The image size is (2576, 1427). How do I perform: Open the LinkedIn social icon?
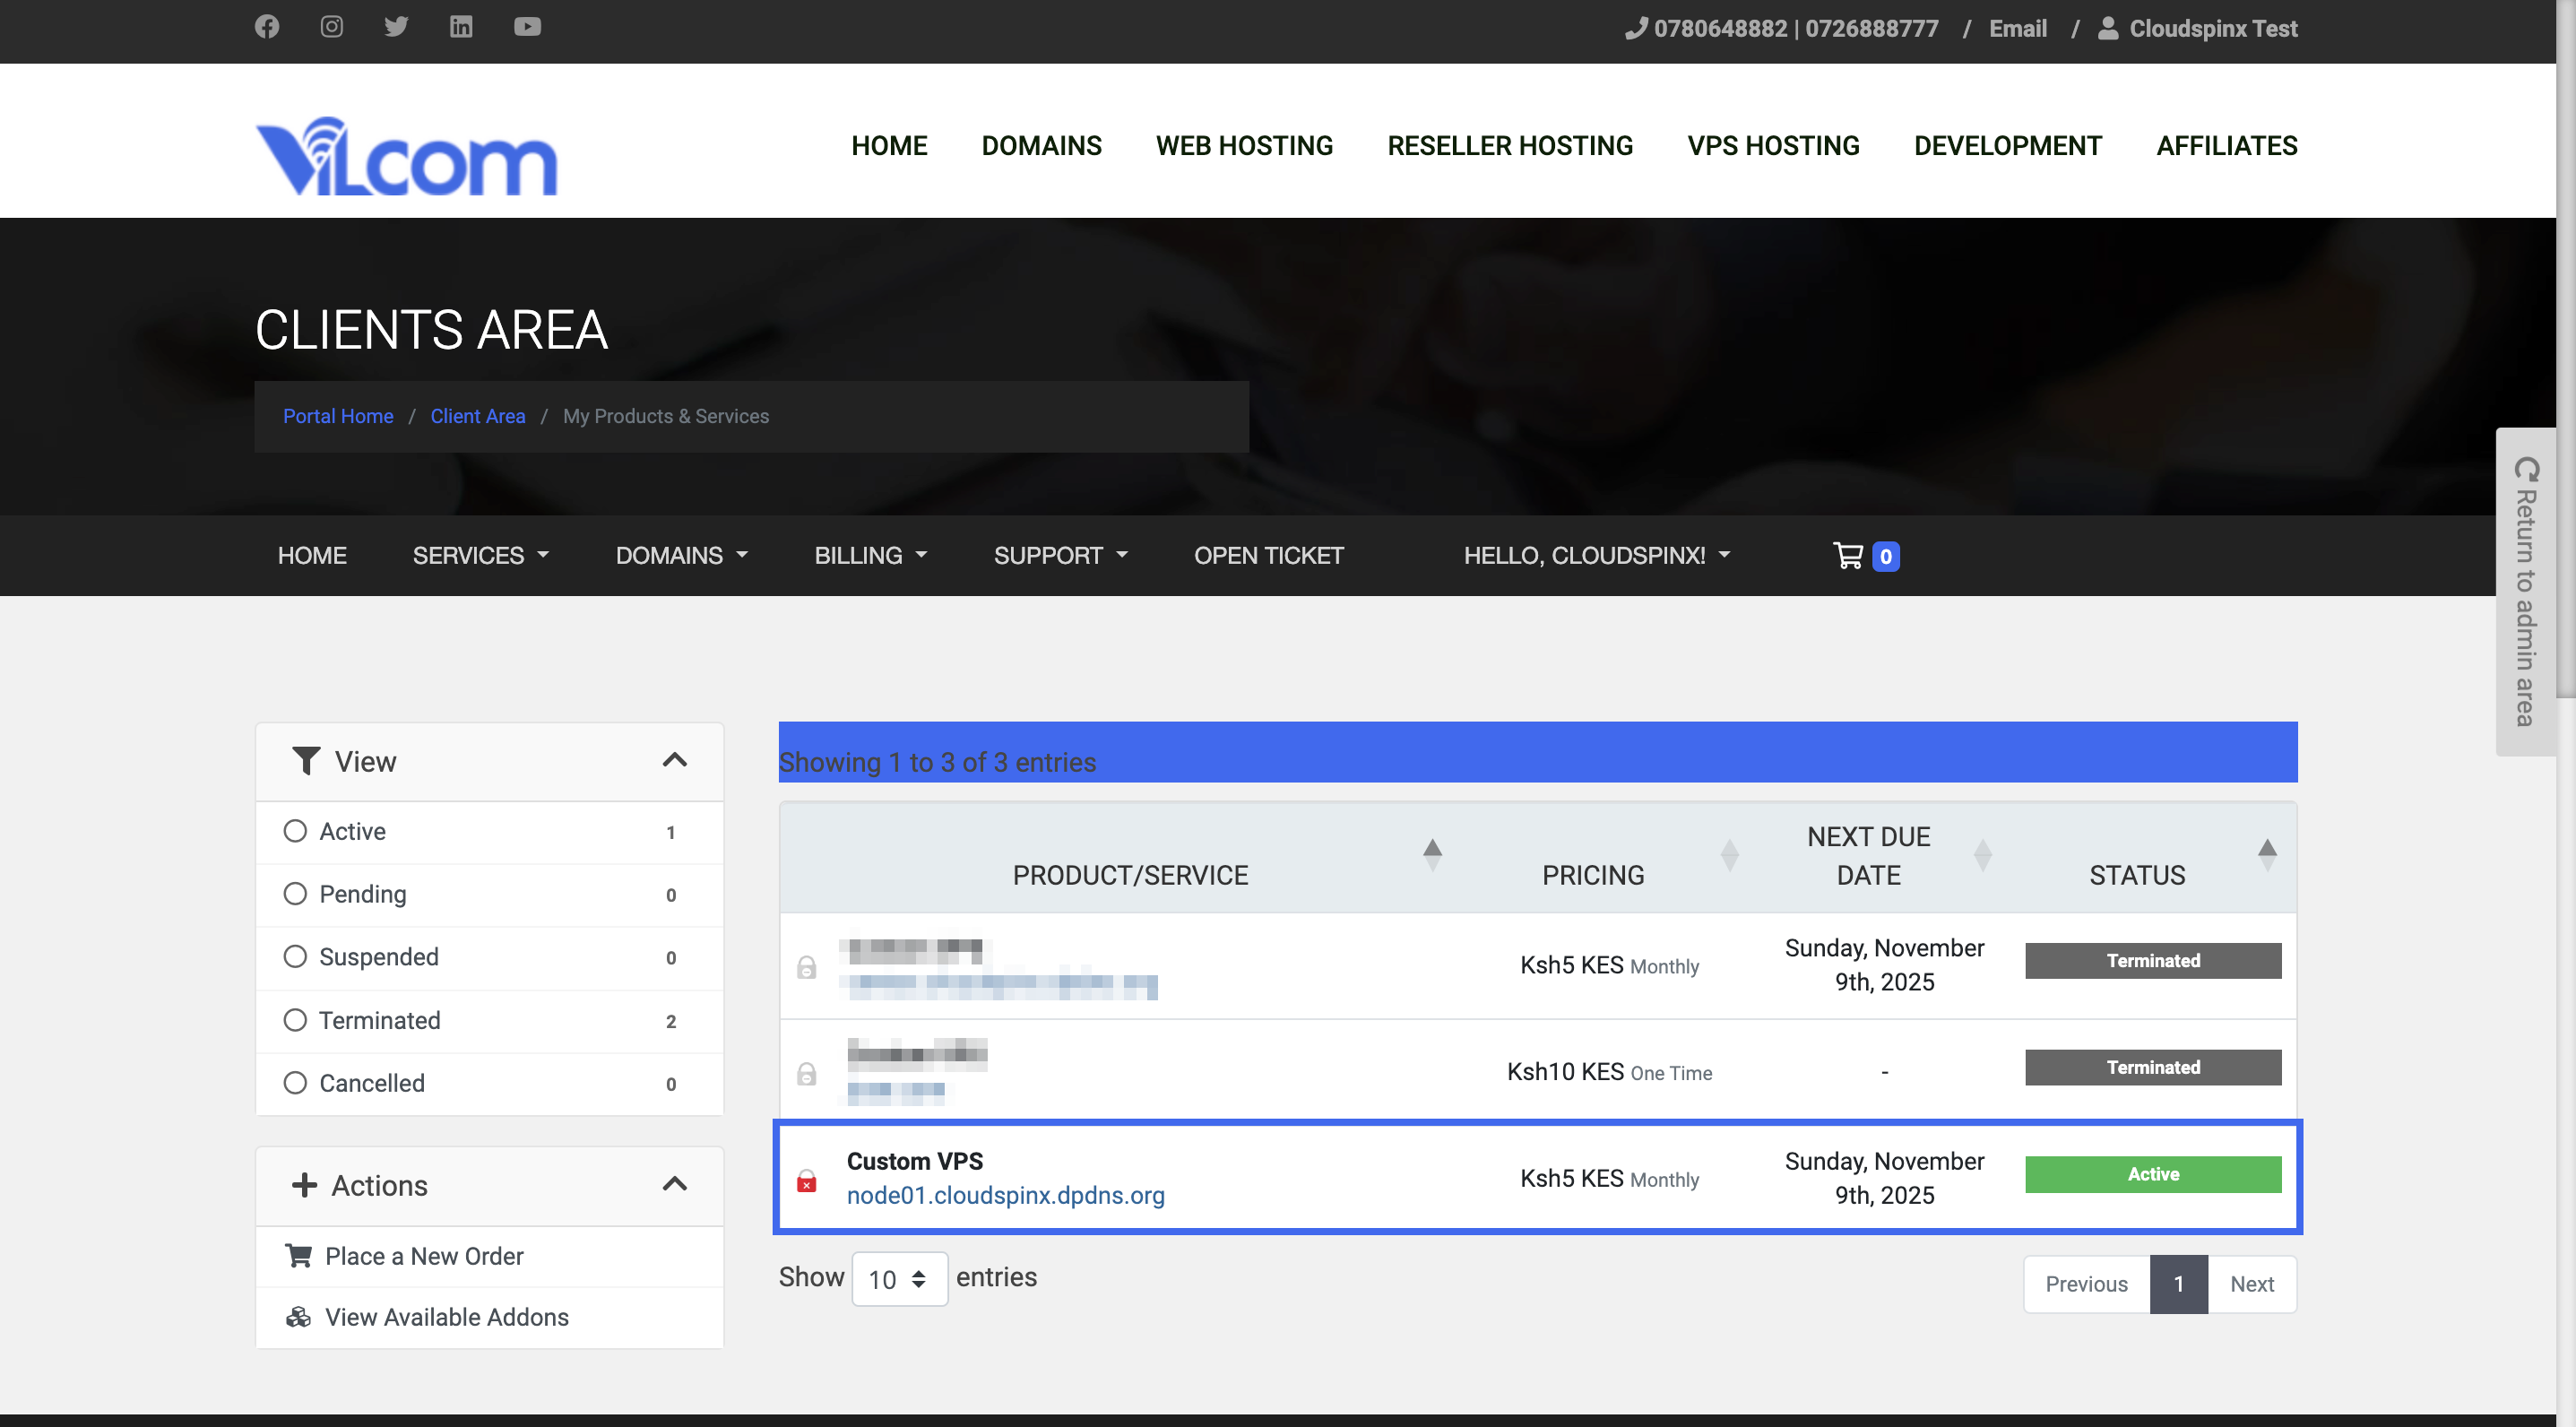pos(461,27)
